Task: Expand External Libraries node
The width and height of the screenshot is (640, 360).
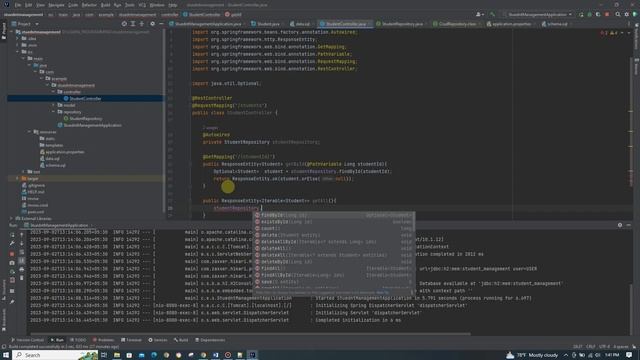Action: [x=11, y=219]
